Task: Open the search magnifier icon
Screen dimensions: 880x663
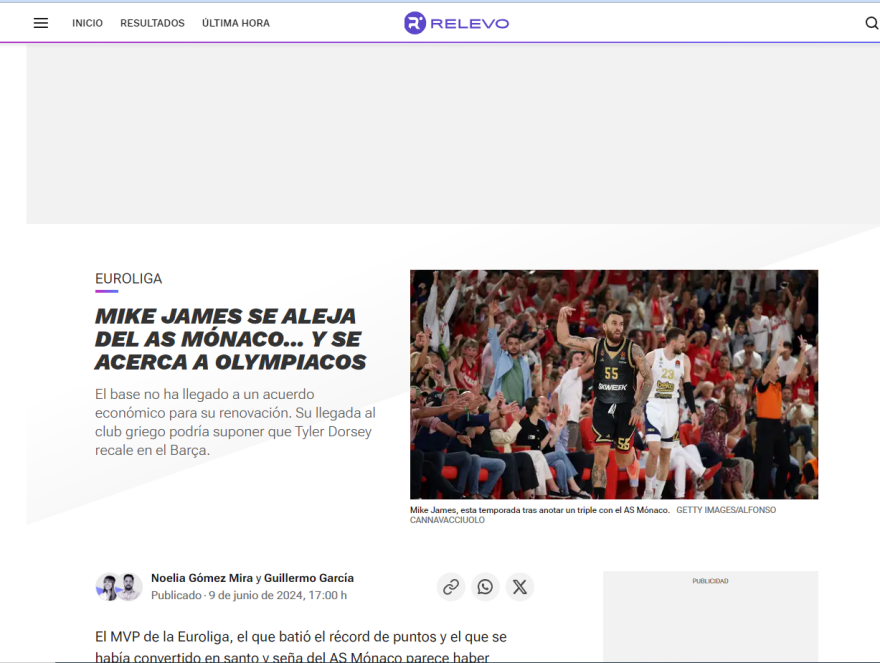Action: (x=871, y=23)
